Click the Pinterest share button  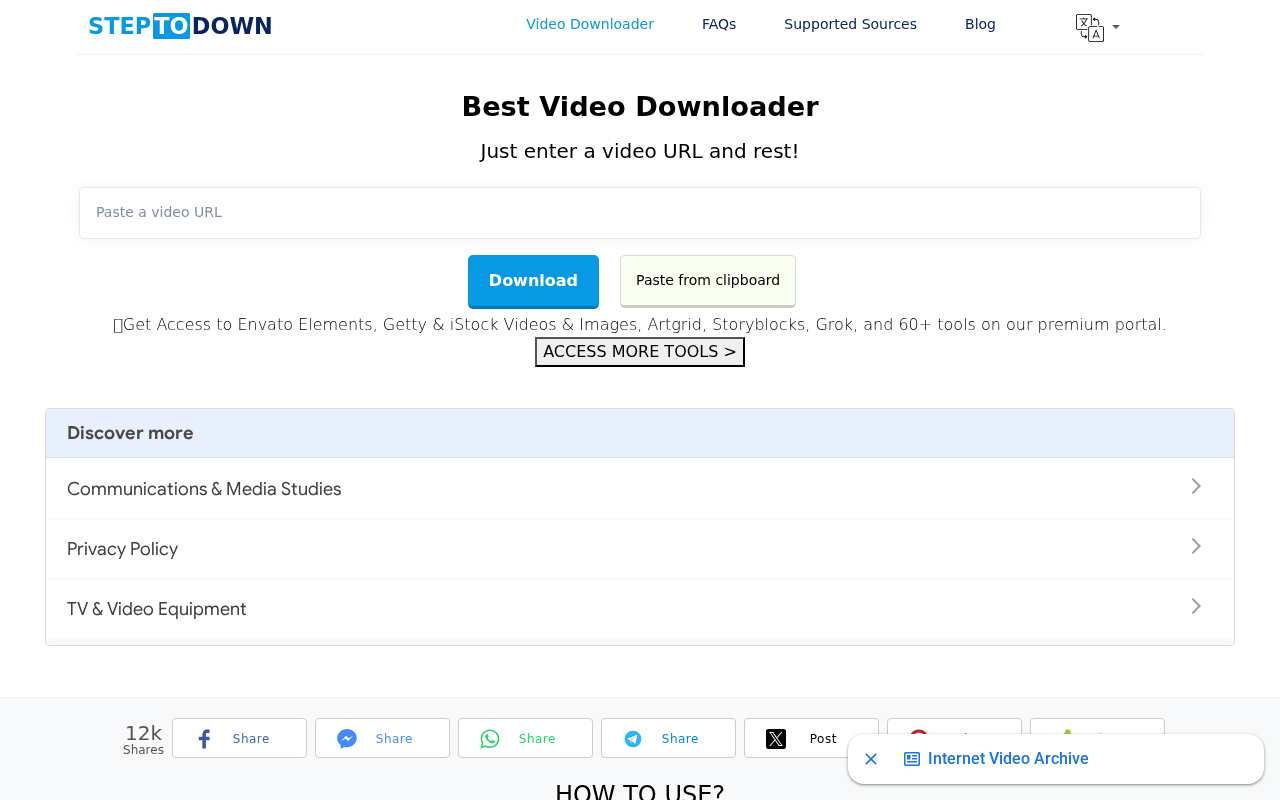coord(954,727)
